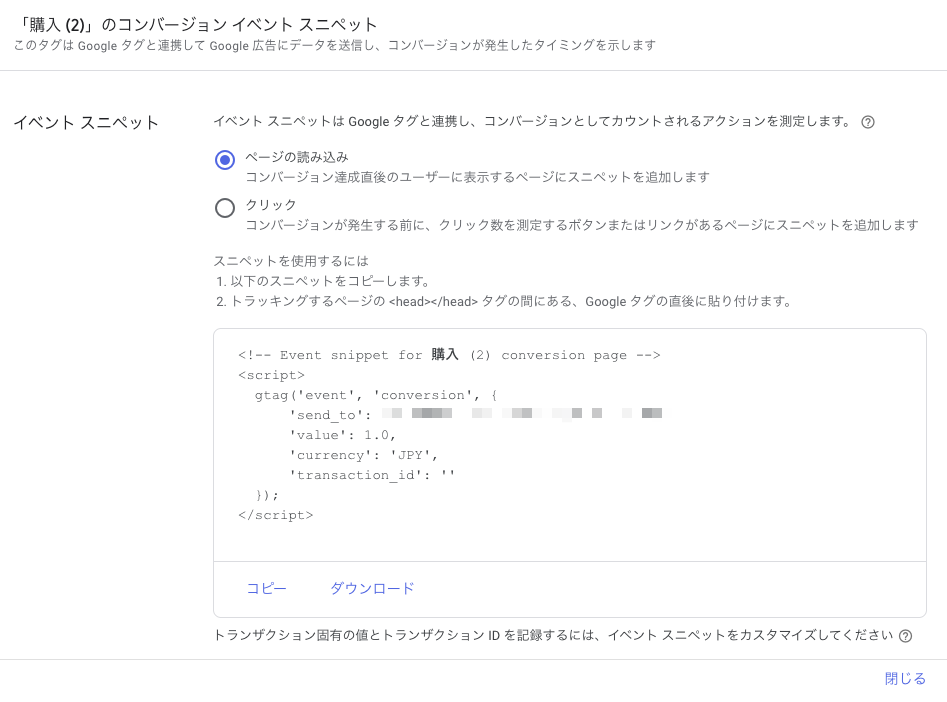Select the ページの読み込み radio button
The height and width of the screenshot is (702, 947).
coord(225,160)
